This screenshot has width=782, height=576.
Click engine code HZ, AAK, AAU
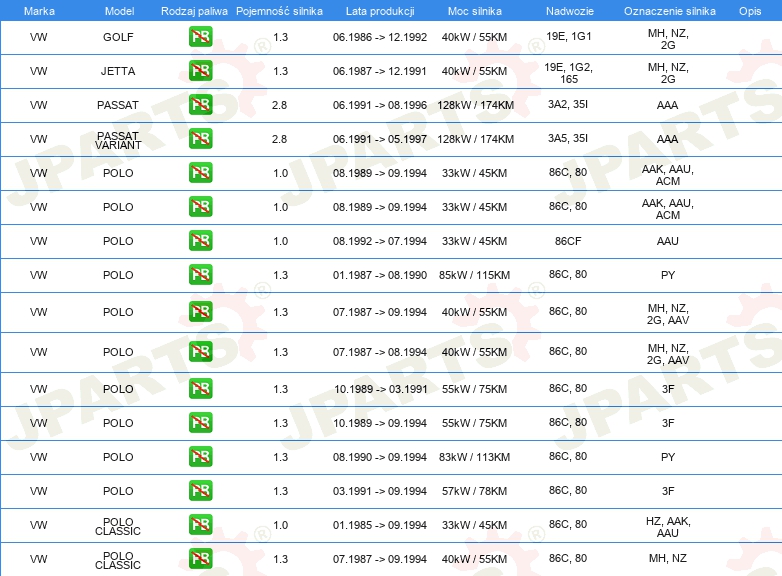(x=668, y=527)
